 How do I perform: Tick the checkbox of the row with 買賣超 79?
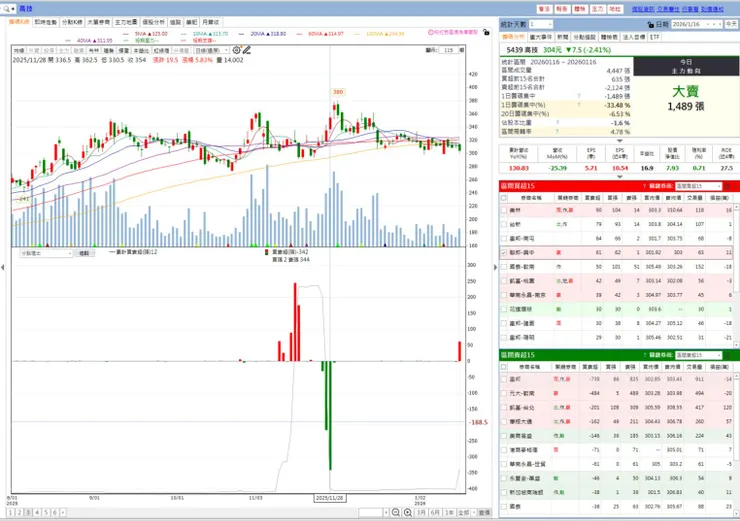[x=504, y=225]
